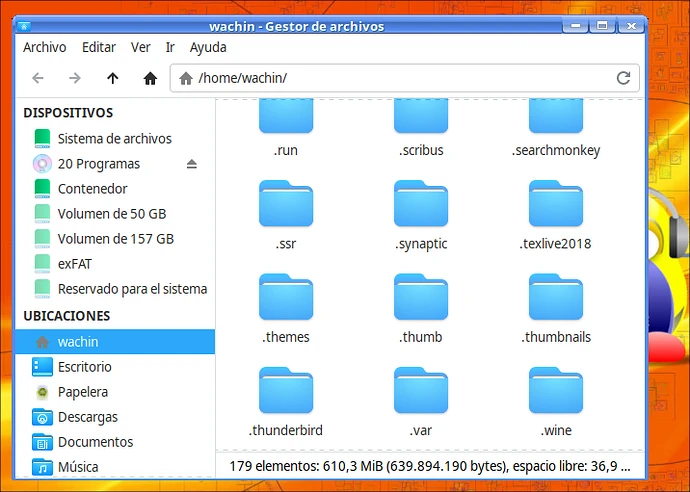Open Volumen de 157 GB

(114, 239)
